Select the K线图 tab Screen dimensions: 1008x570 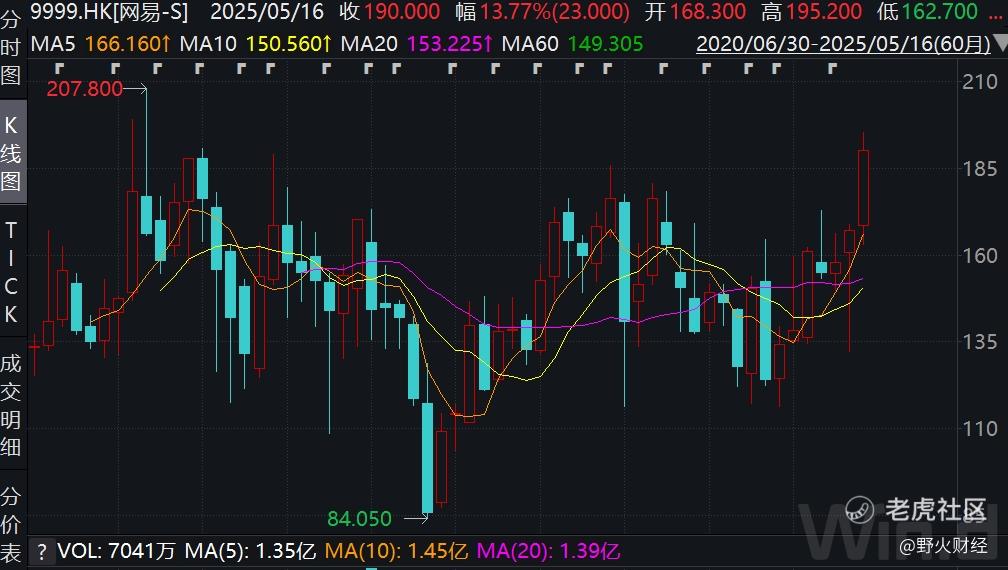[x=12, y=153]
